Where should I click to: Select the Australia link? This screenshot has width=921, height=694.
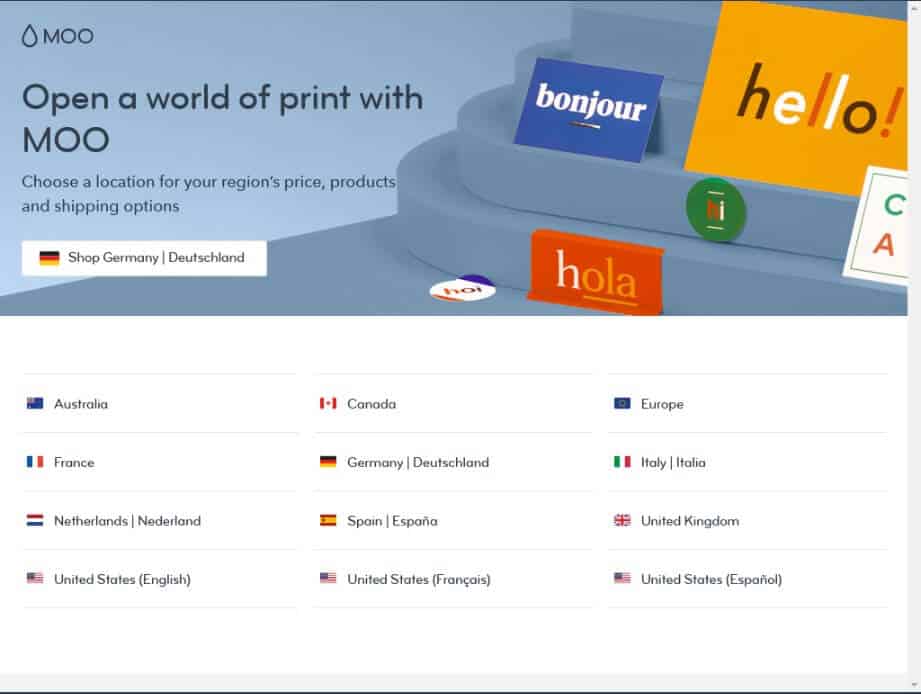[81, 404]
